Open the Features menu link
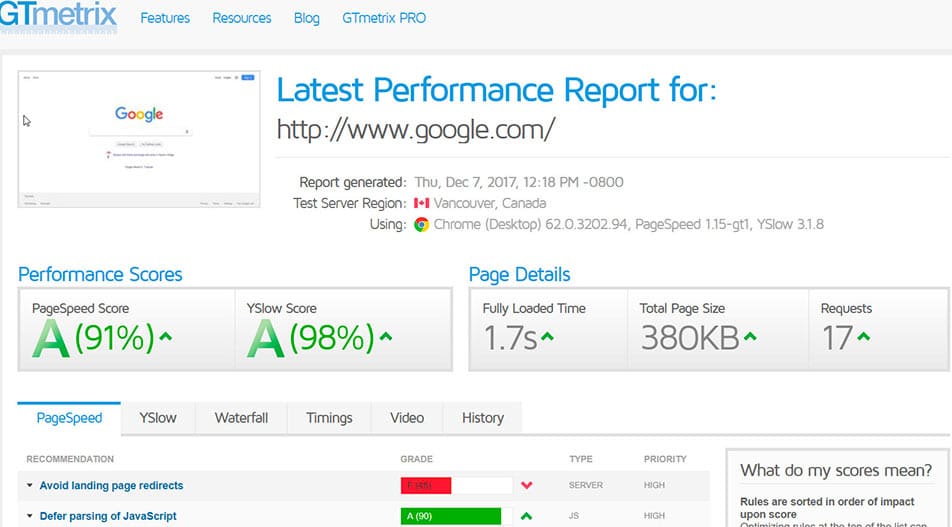The width and height of the screenshot is (952, 527). point(164,18)
